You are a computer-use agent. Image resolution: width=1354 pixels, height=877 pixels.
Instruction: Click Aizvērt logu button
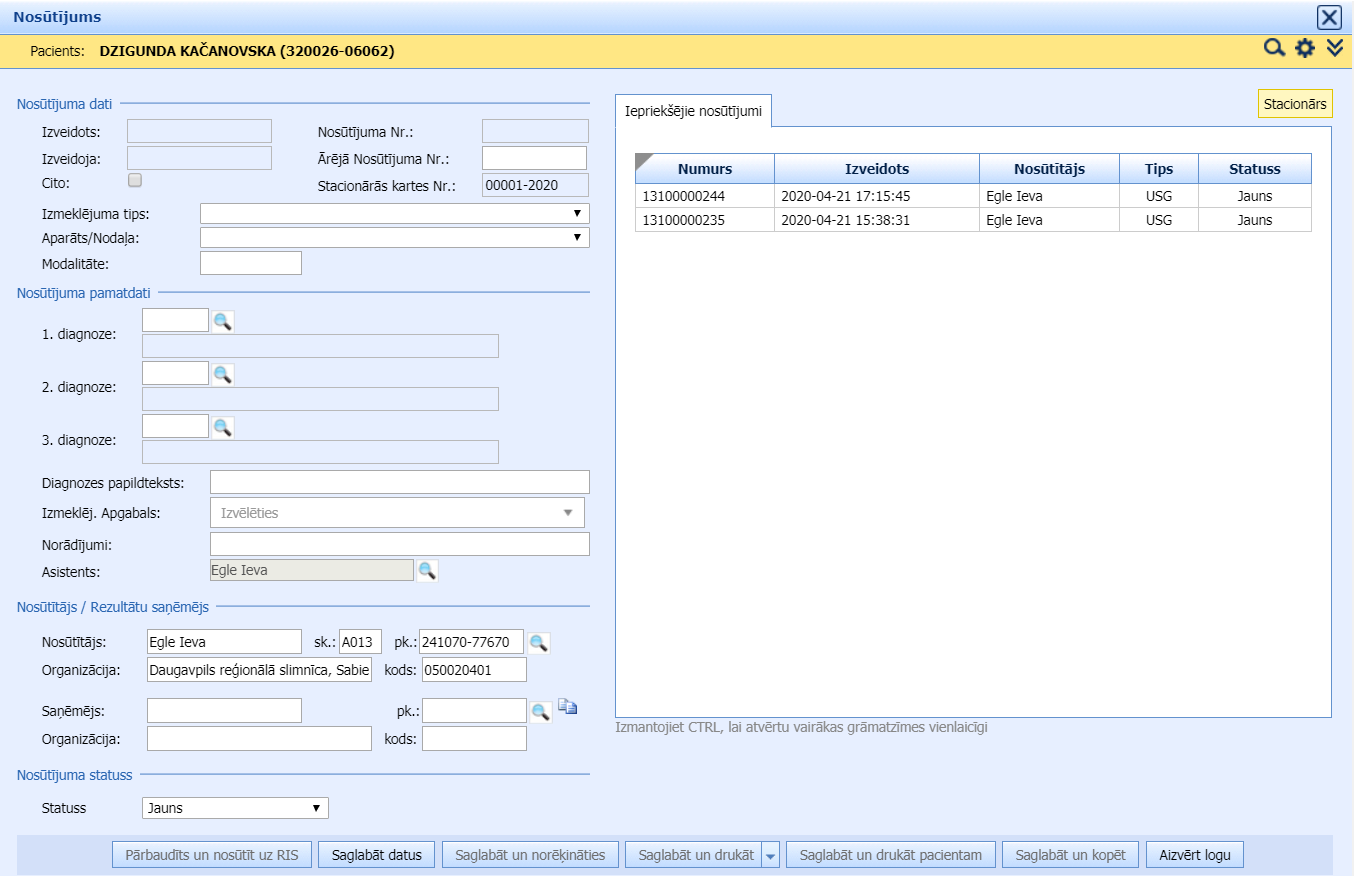click(x=1195, y=855)
